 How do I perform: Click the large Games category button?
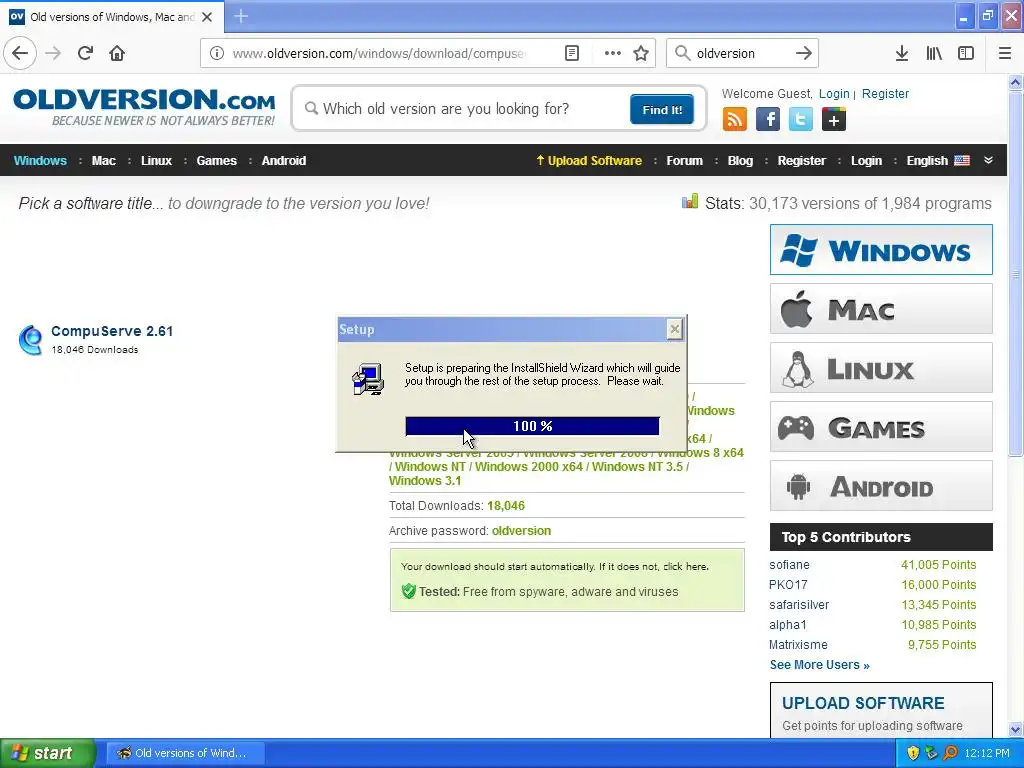[x=881, y=427]
